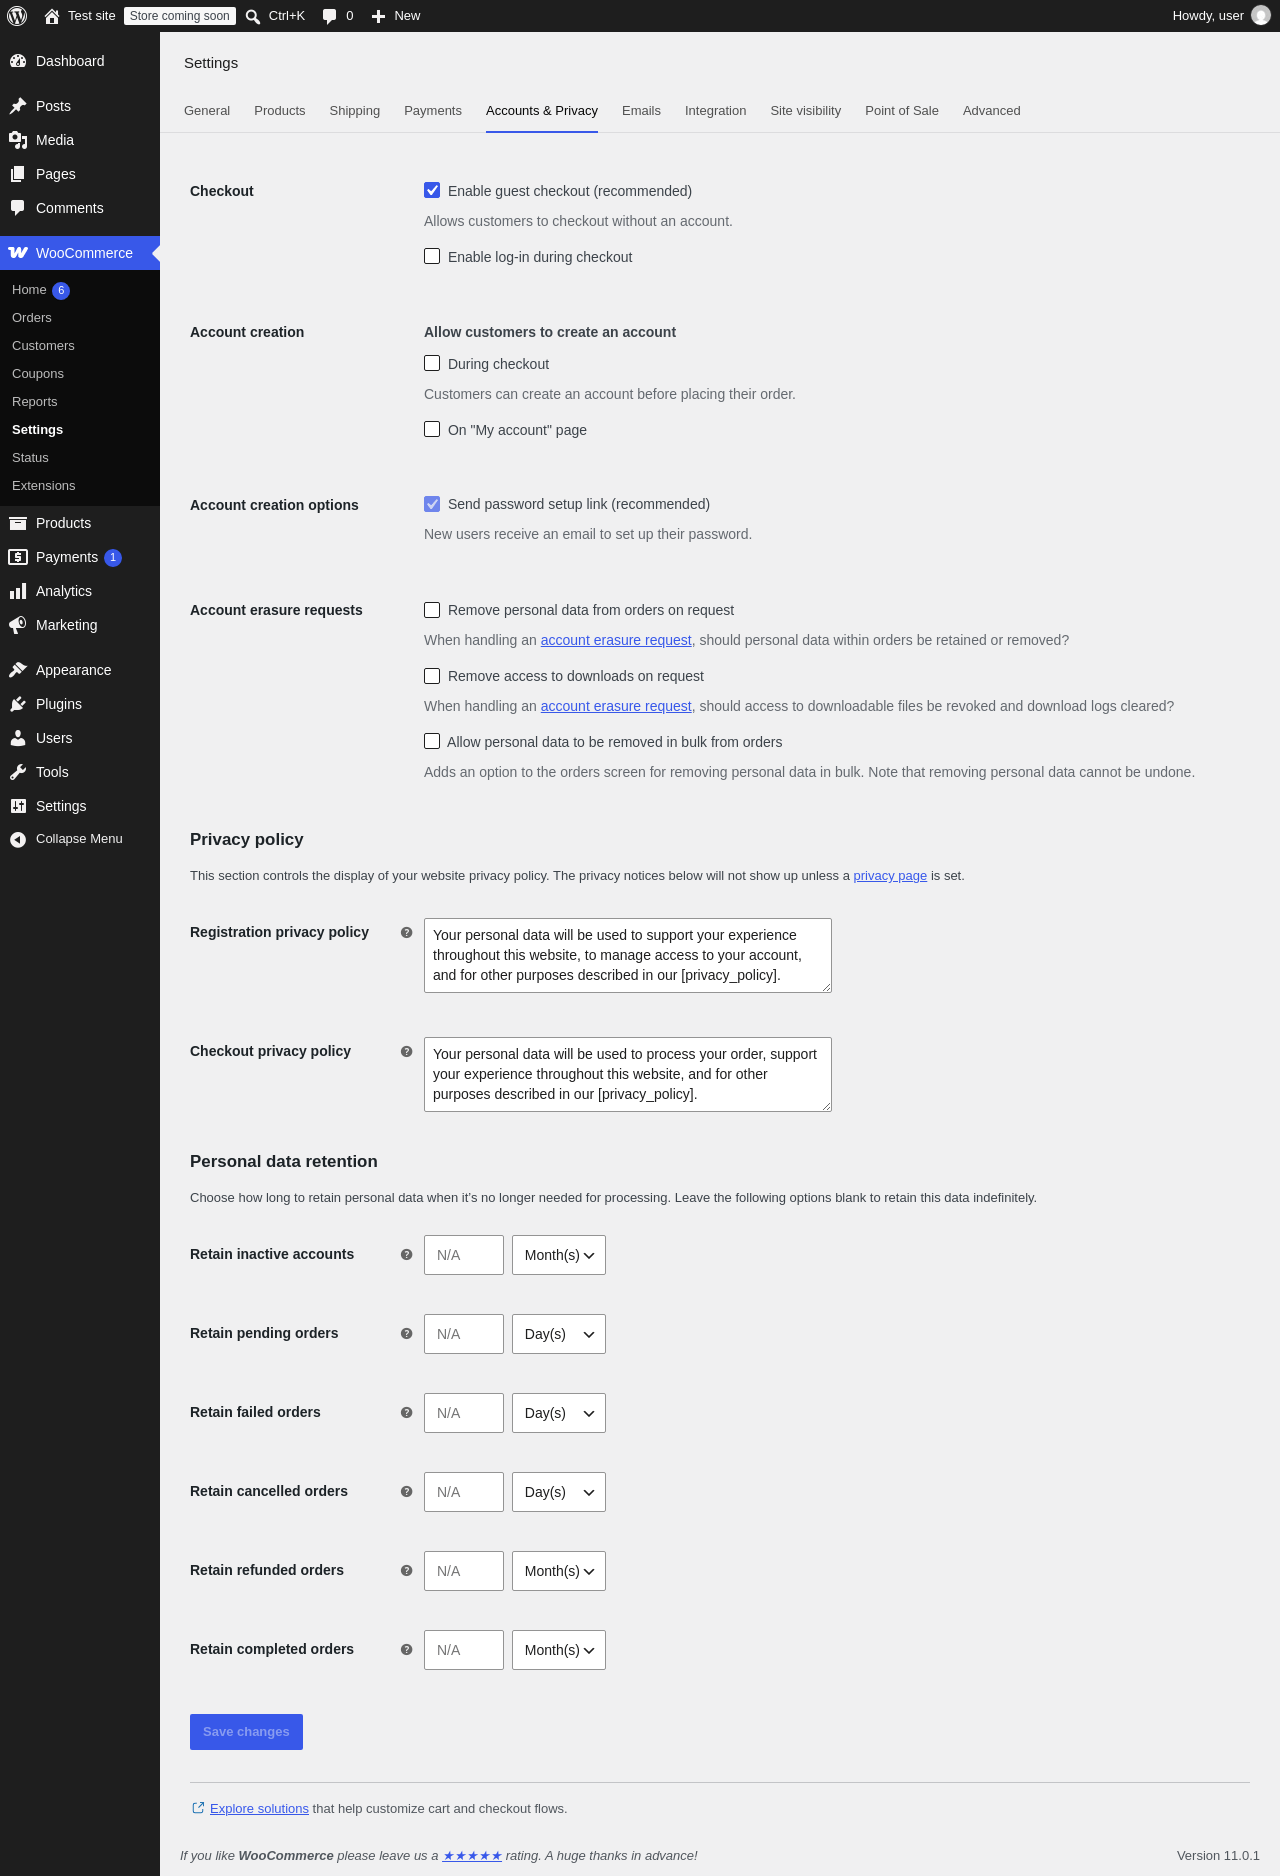Click the Save changes button
Screen dimensions: 1280x1876
[x=246, y=1732]
